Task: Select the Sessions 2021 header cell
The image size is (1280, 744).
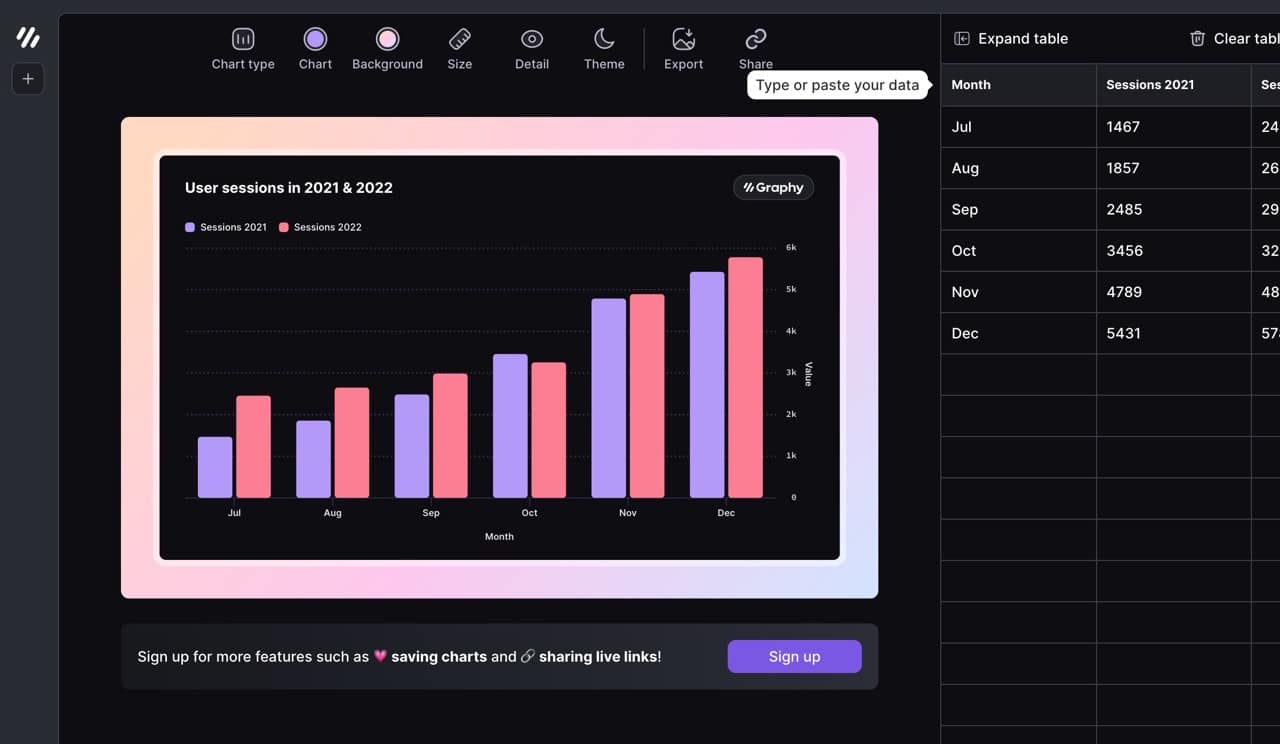Action: (x=1173, y=85)
